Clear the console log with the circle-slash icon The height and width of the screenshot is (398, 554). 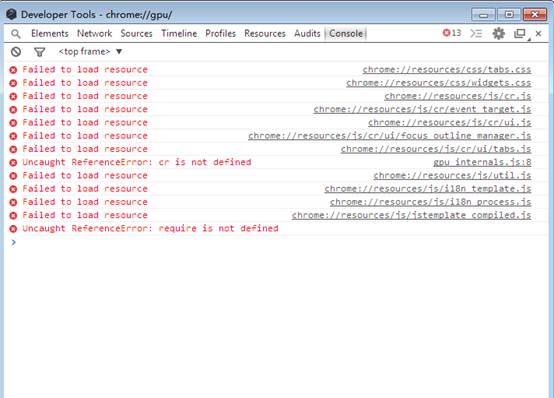tap(16, 52)
